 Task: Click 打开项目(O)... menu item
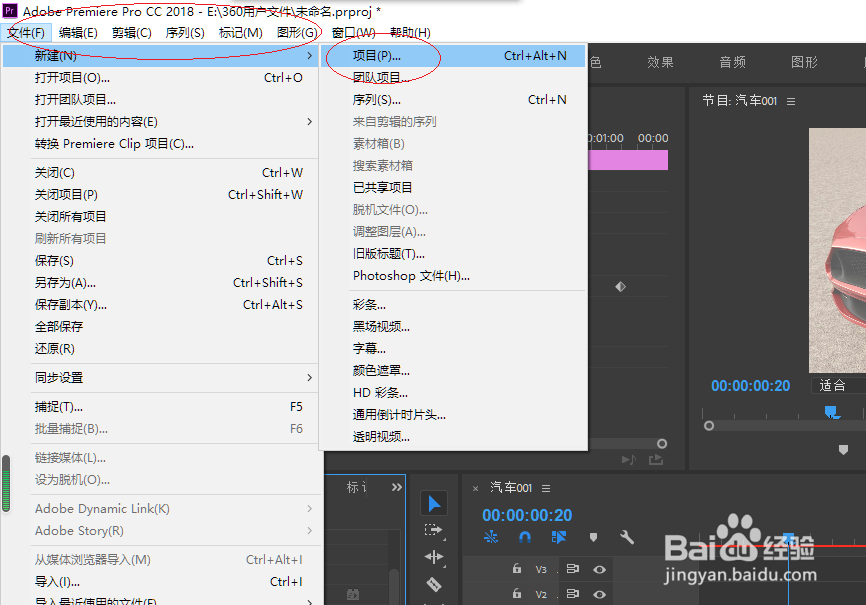(x=161, y=77)
